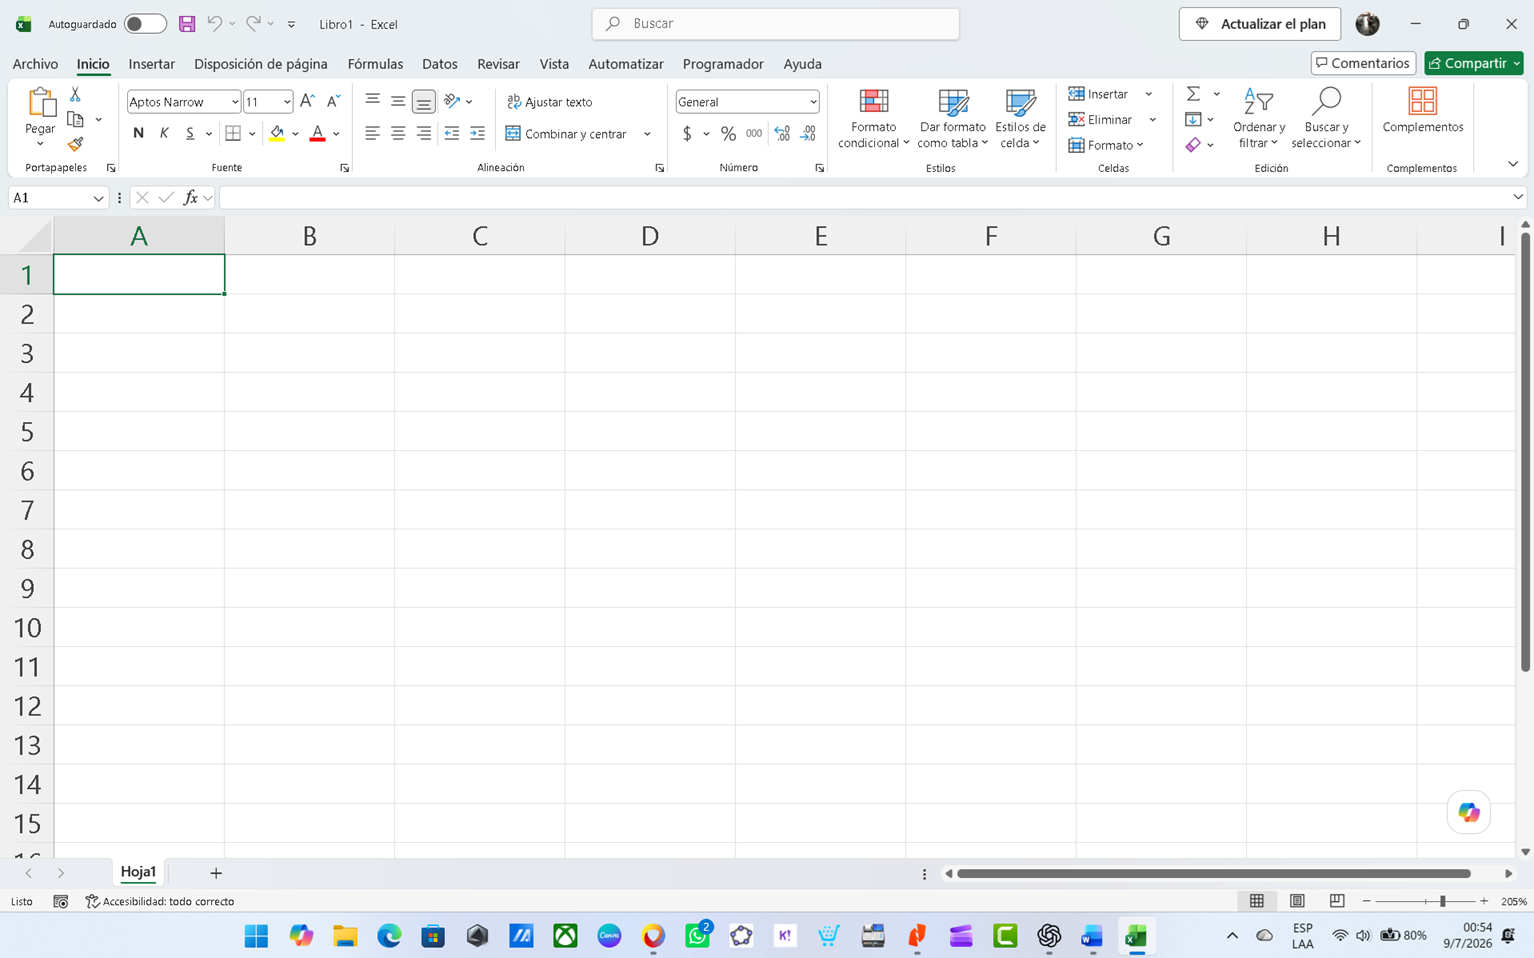Open the Copilot floating icon
Viewport: 1534px width, 958px height.
click(x=1468, y=812)
